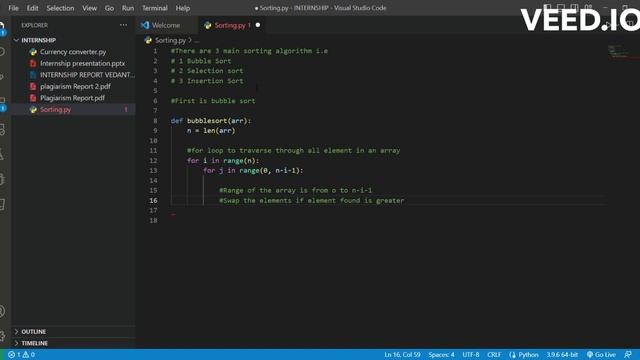Change indentation via Spaces: 4
640x360 pixels.
click(441, 354)
